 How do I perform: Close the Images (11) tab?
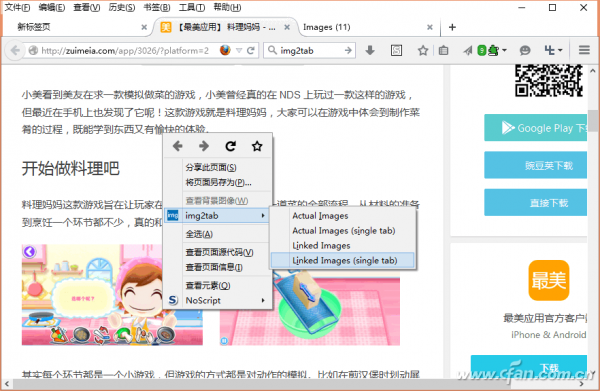[430, 27]
